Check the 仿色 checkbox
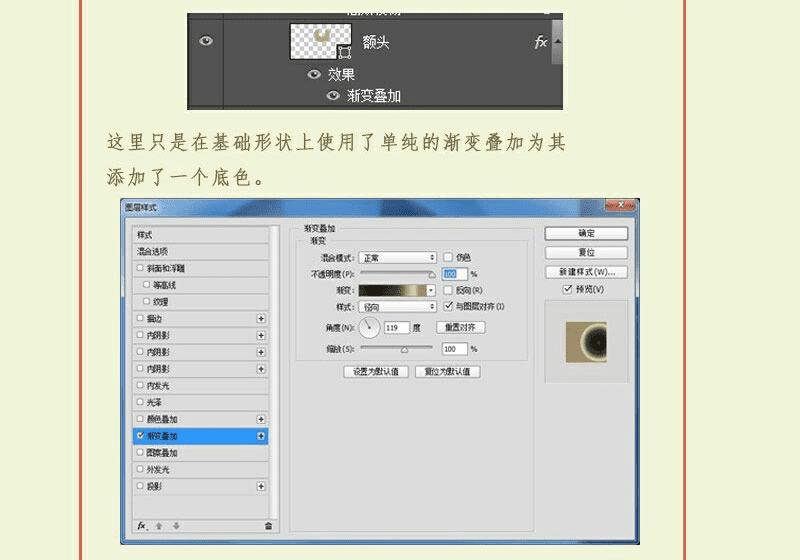Viewport: 800px width, 560px height. pyautogui.click(x=448, y=257)
